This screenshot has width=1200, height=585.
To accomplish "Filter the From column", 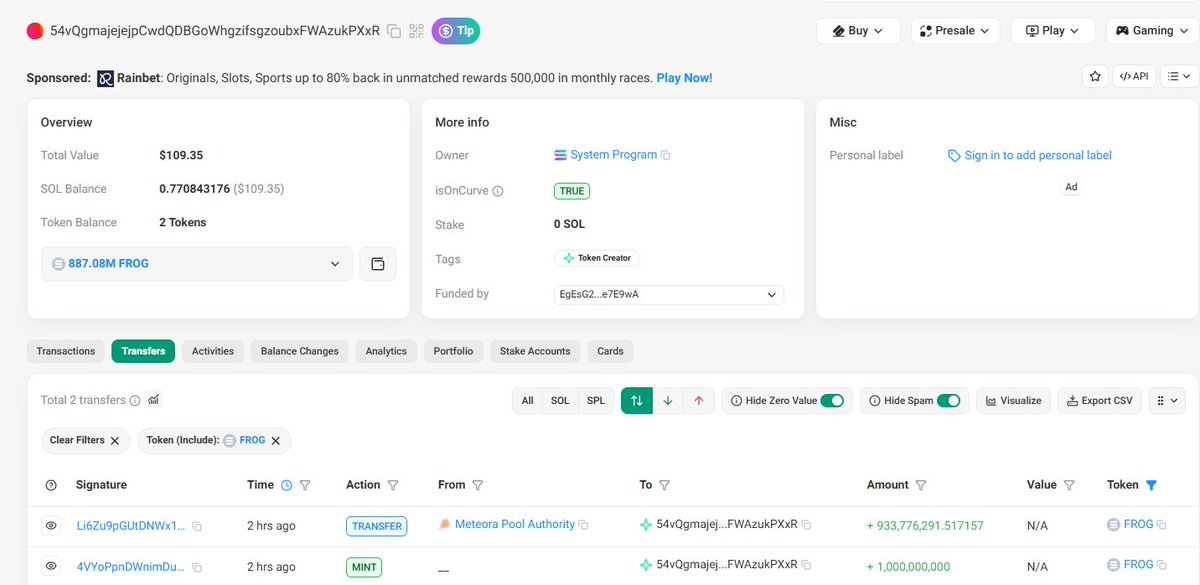I will coord(478,485).
